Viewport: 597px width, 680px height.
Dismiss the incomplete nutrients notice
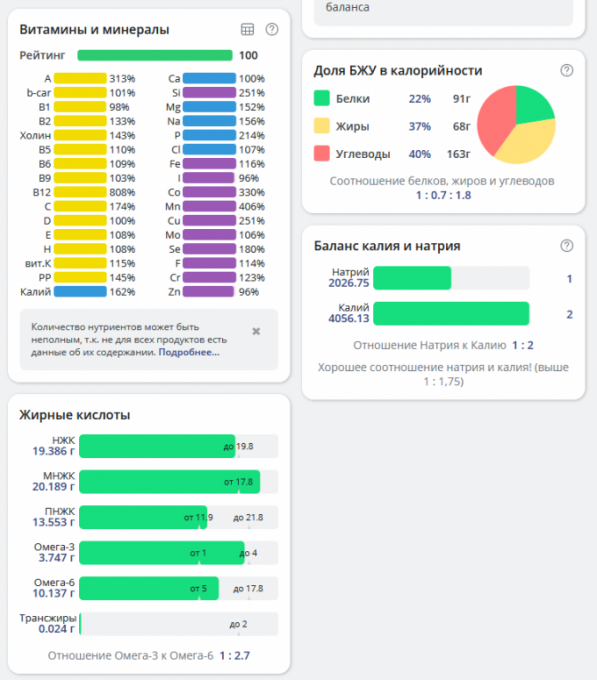point(256,331)
